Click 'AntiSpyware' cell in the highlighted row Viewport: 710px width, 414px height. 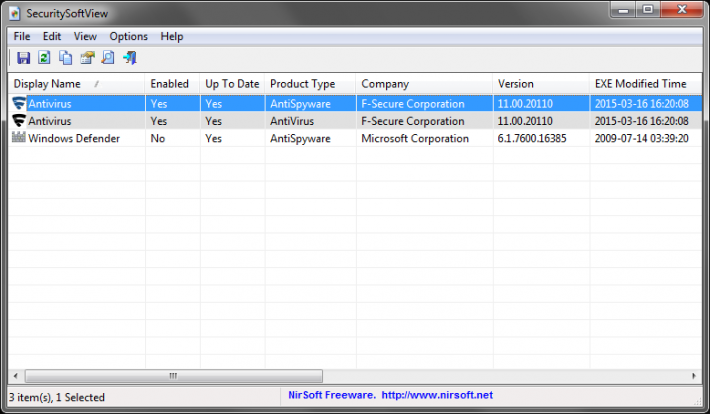point(300,104)
